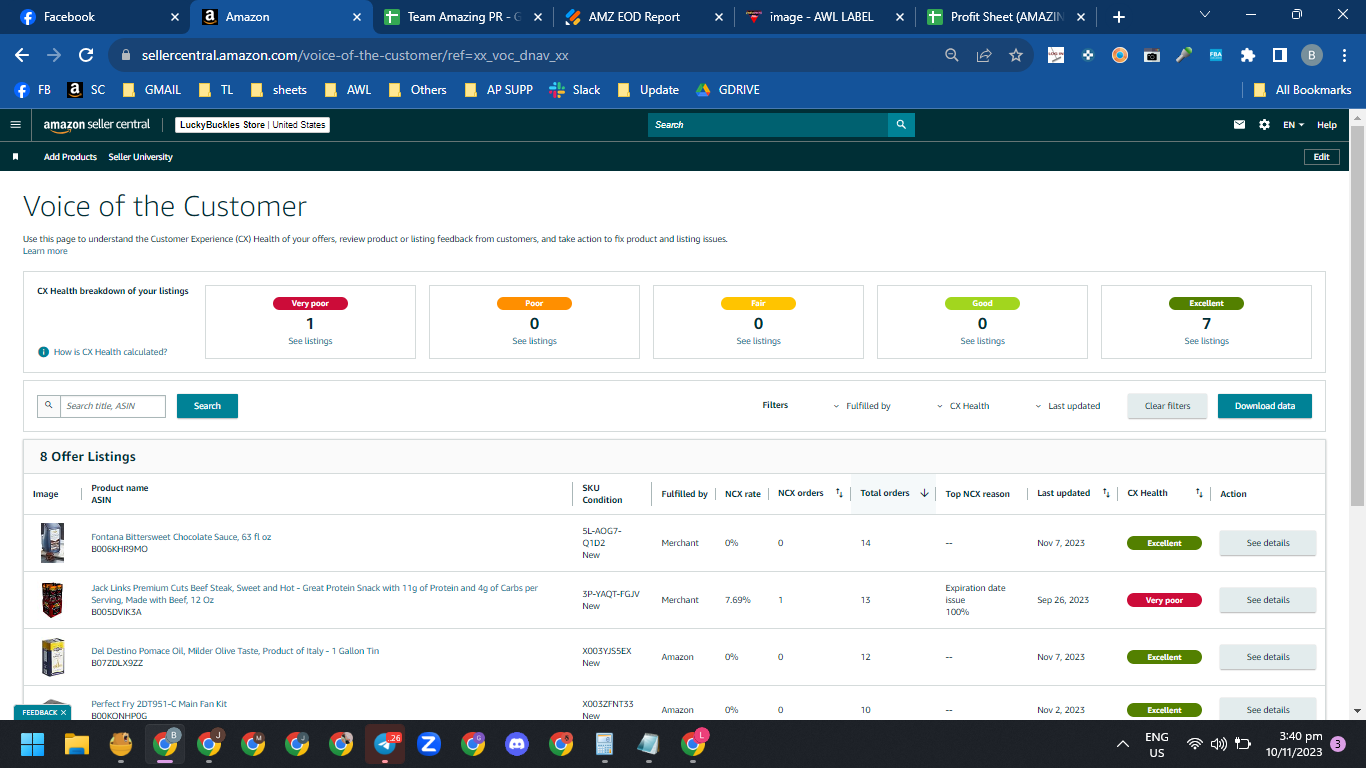Open Calculator from the taskbar

coord(604,744)
